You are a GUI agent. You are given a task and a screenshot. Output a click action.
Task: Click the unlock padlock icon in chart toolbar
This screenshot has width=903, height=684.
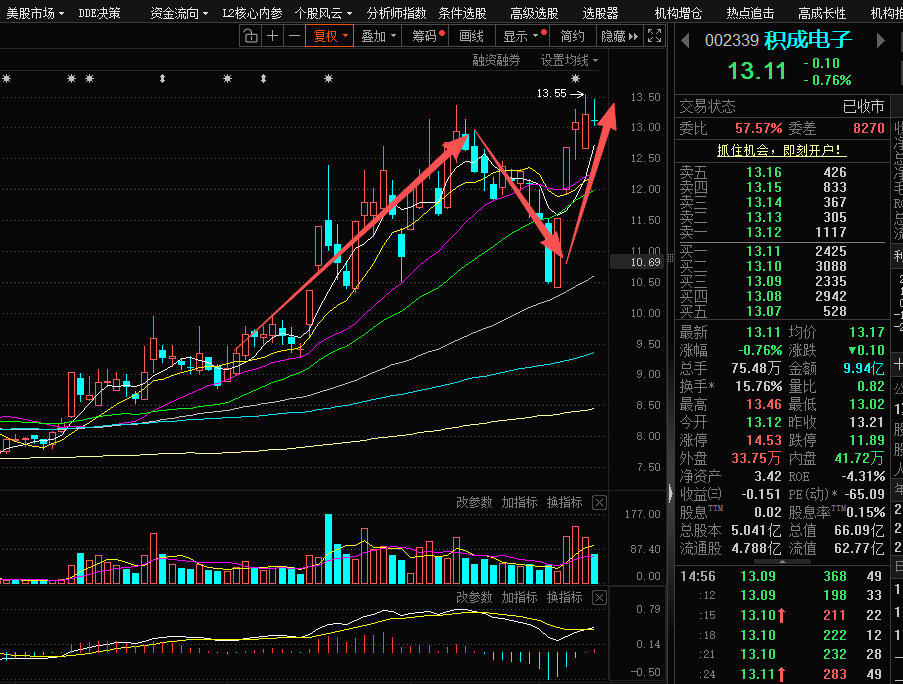[251, 36]
